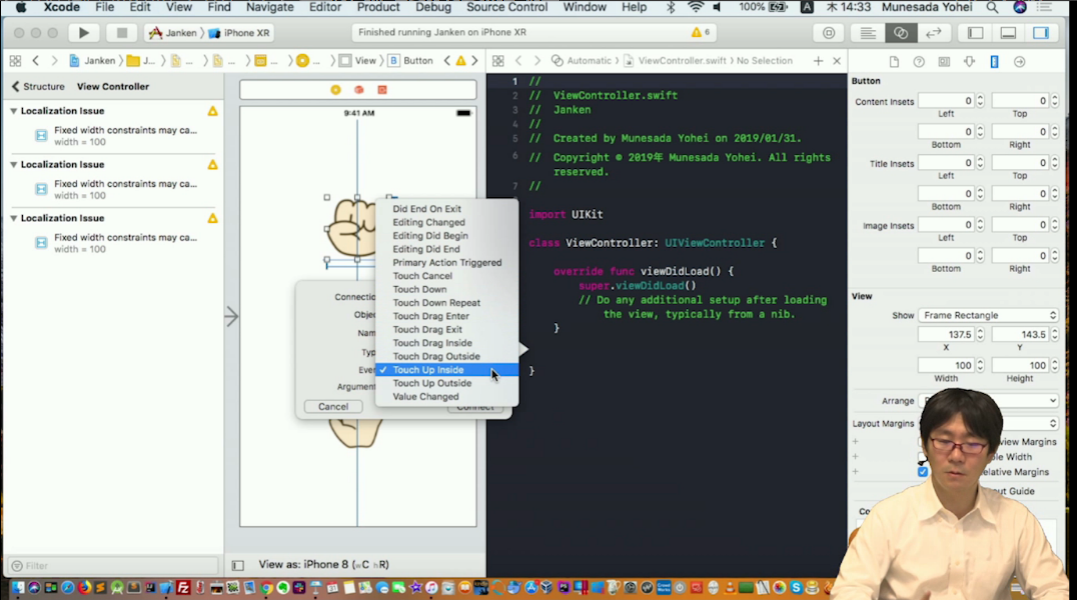Image resolution: width=1077 pixels, height=600 pixels.
Task: Open the Connections inspector
Action: point(1019,62)
